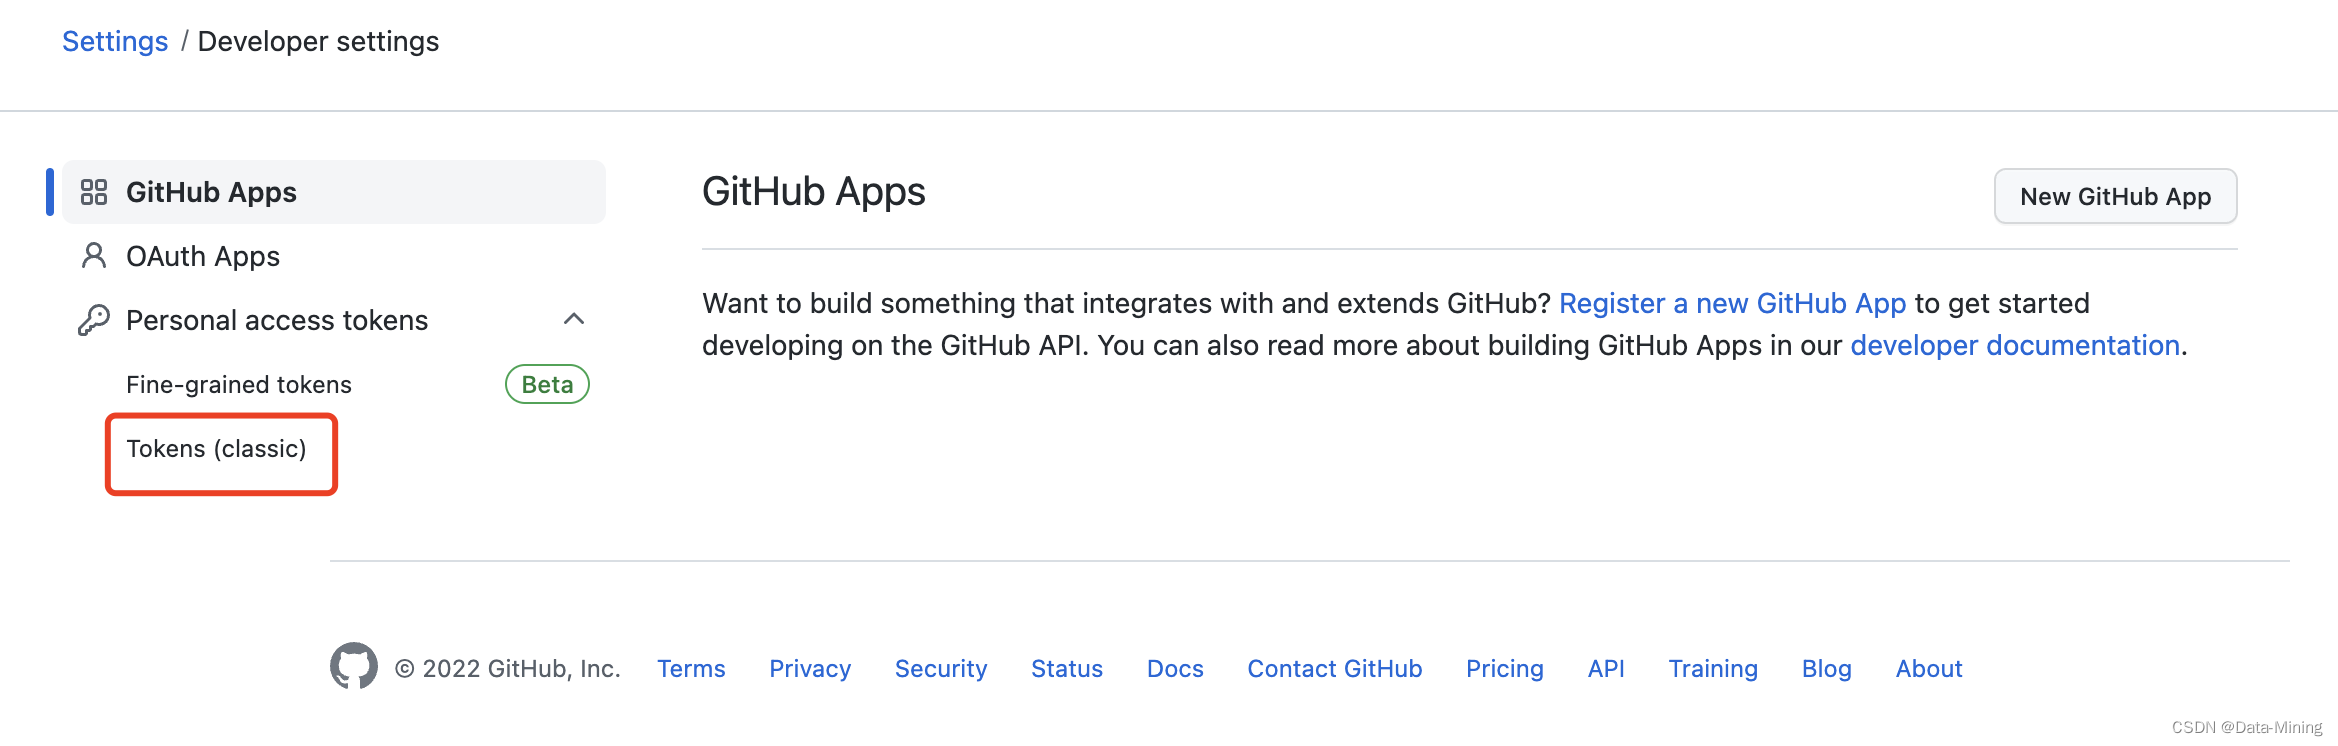Open the Training footer link
This screenshot has height=746, width=2338.
click(1713, 668)
